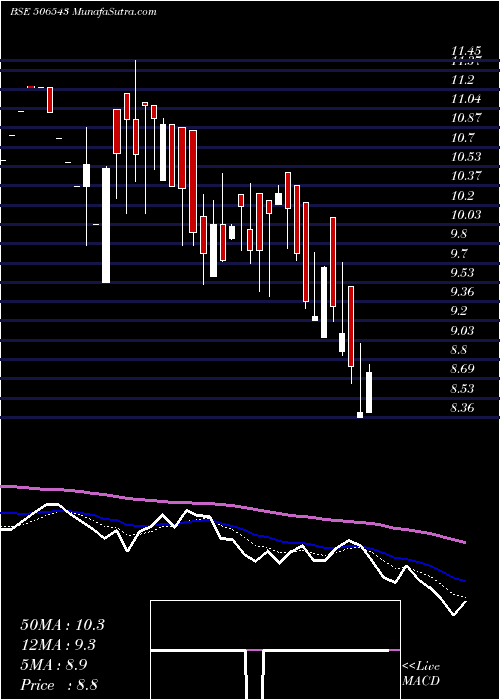This screenshot has height=700, width=500.
Task: Click the 12MA : 9.3 readout
Action: click(x=58, y=645)
